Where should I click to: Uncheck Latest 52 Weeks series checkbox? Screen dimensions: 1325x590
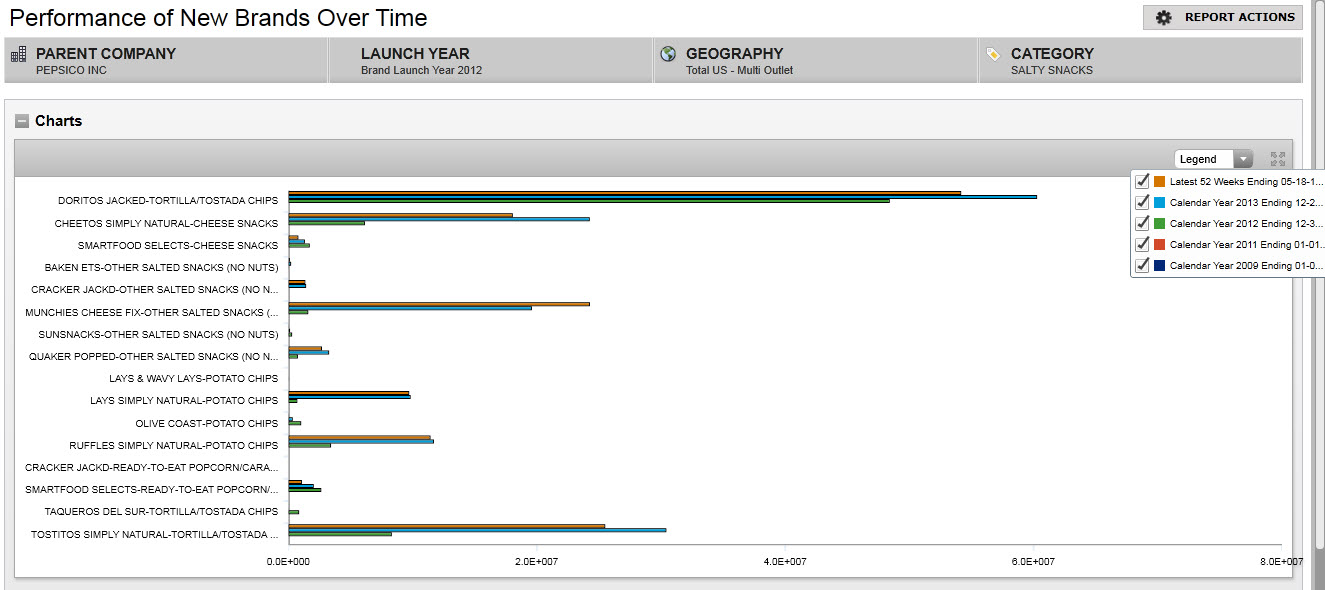1142,181
